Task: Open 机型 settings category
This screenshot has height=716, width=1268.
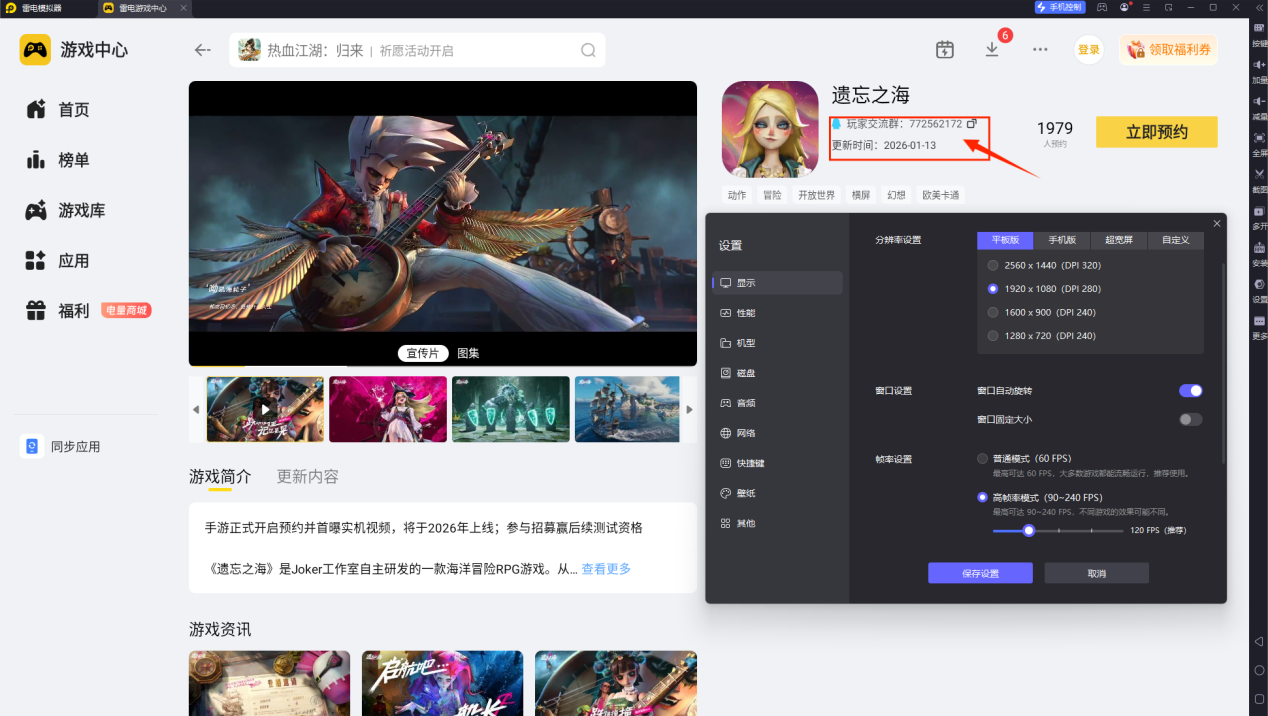Action: 778,343
